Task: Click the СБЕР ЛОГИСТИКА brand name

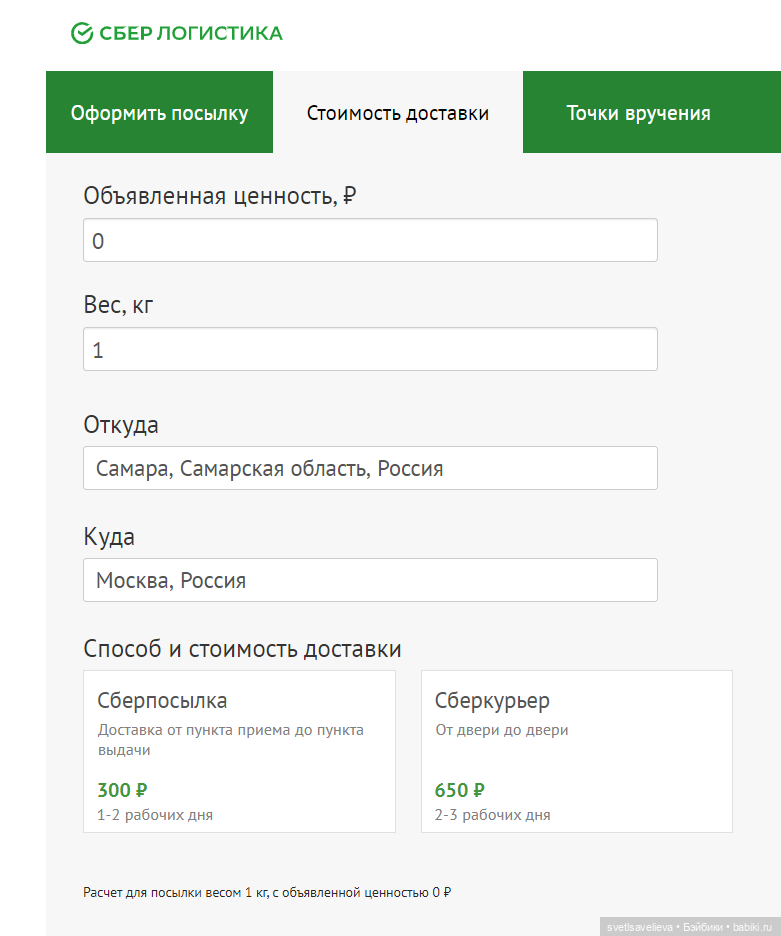Action: coord(191,34)
